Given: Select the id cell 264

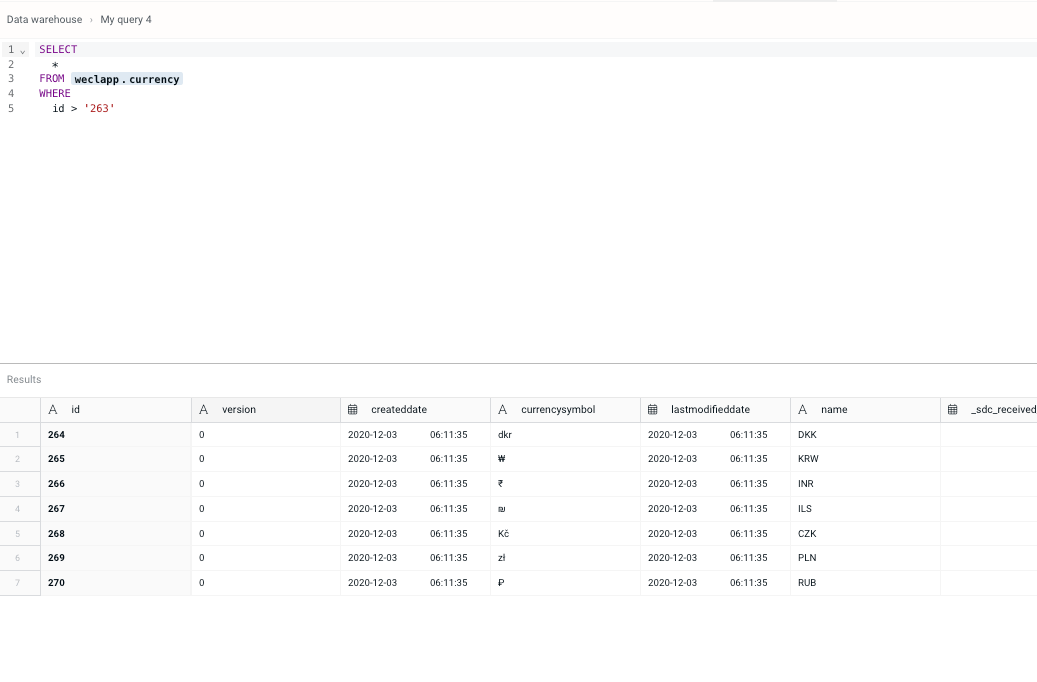Looking at the screenshot, I should pos(116,435).
